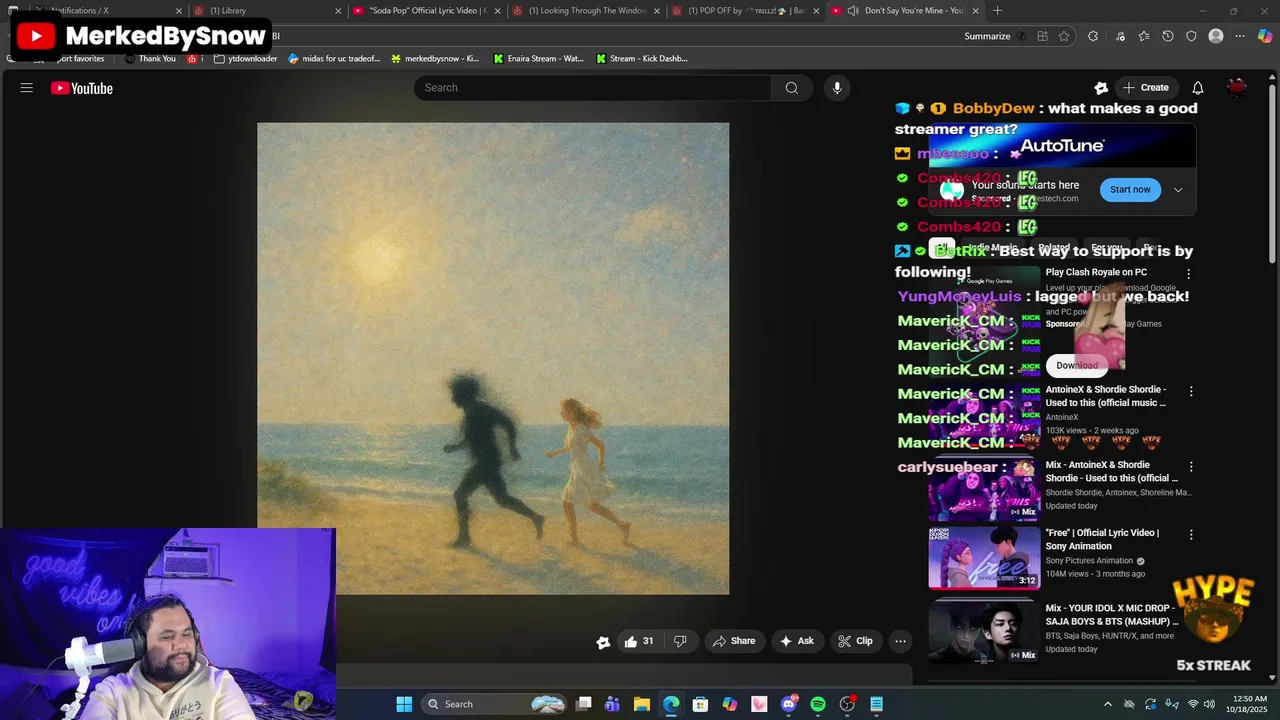Open the midas for uc tradeof bookmark
The width and height of the screenshot is (1280, 720).
tap(334, 58)
